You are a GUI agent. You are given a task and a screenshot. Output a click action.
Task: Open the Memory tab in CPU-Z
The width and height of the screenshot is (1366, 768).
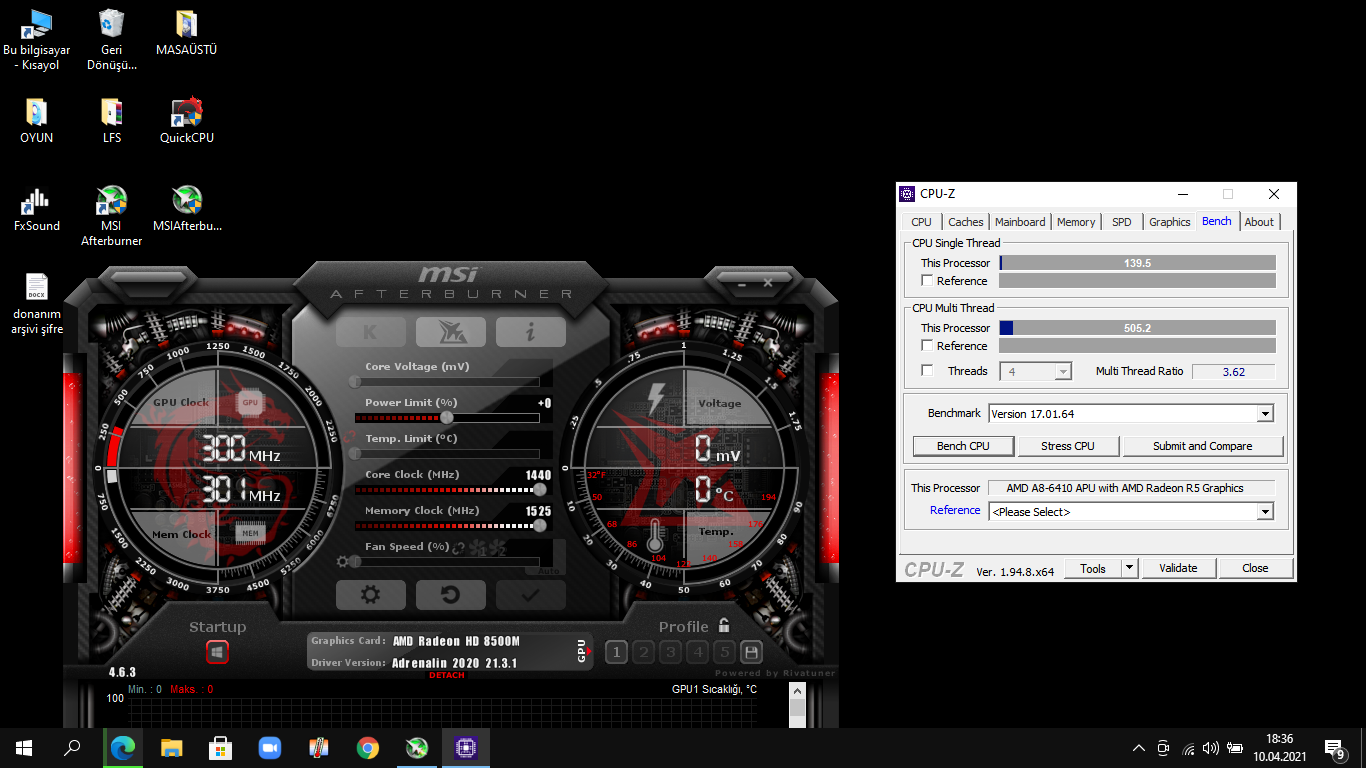1076,222
